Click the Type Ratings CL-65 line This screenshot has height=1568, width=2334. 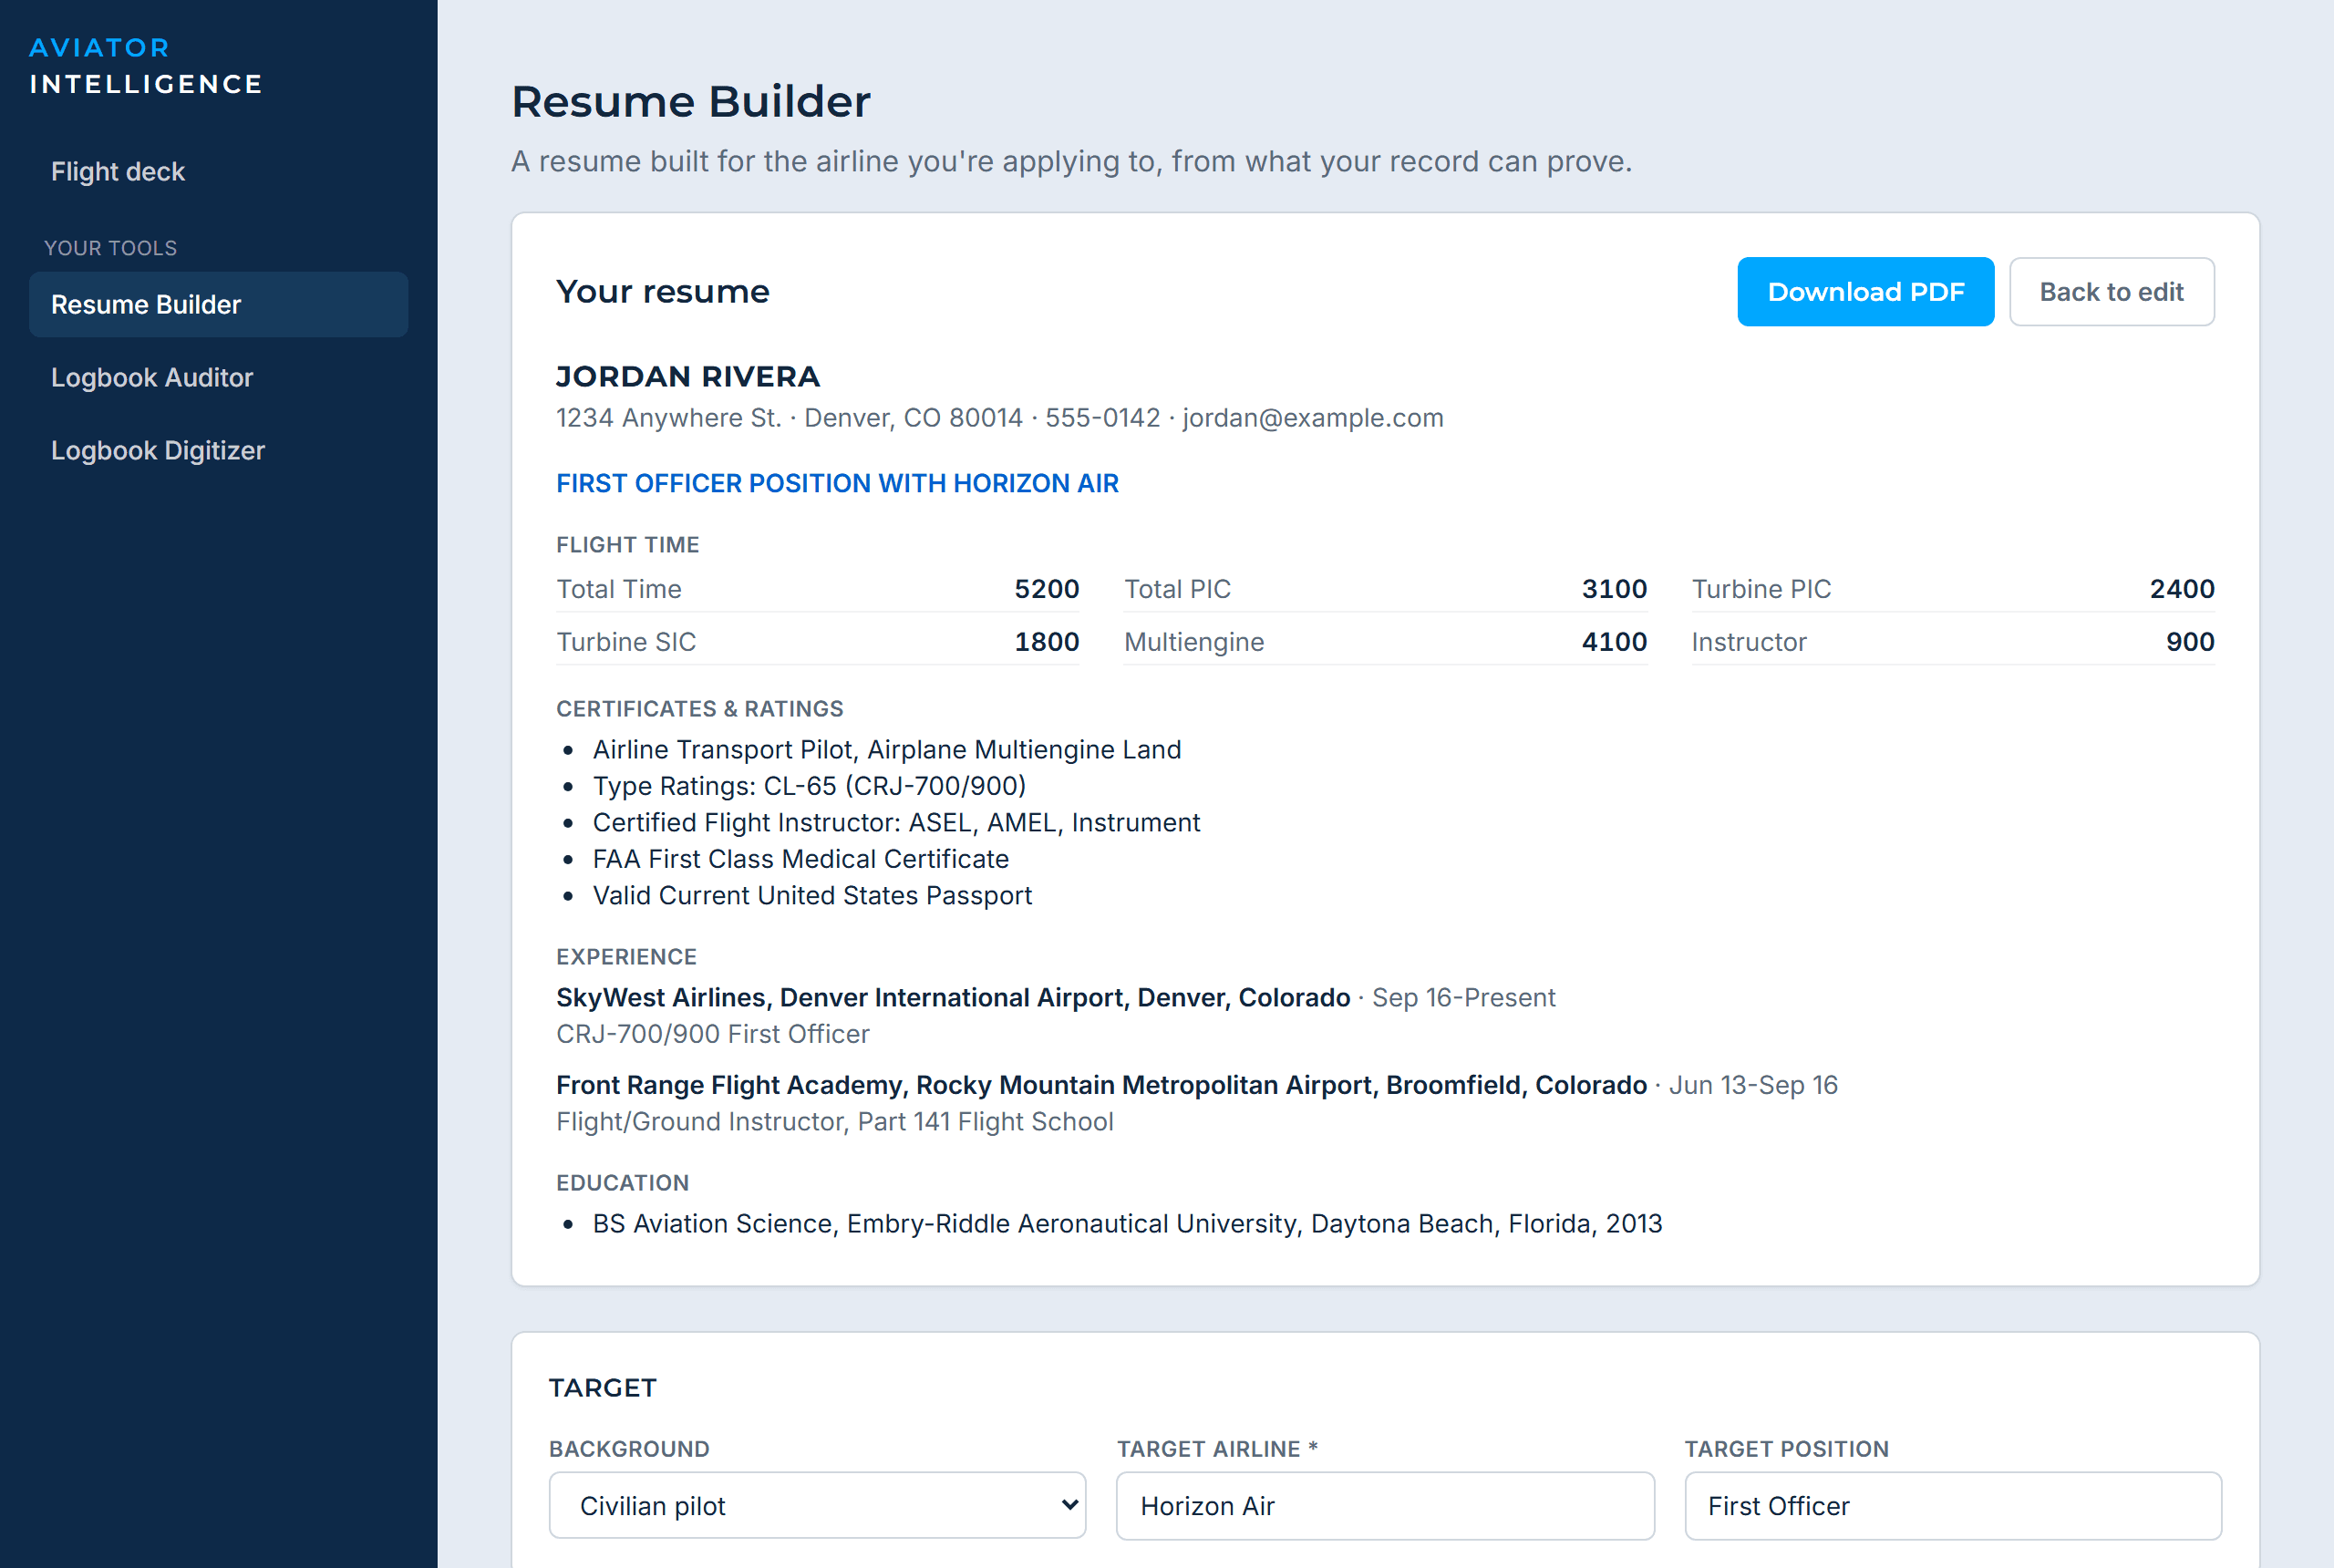tap(809, 786)
